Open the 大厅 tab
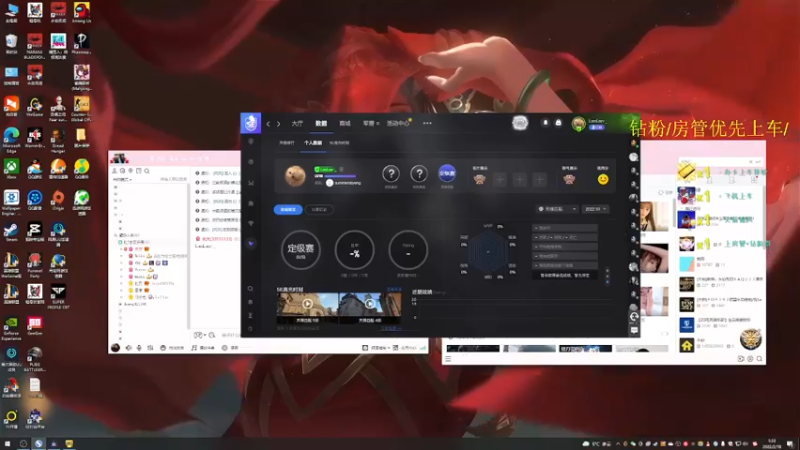 click(297, 123)
